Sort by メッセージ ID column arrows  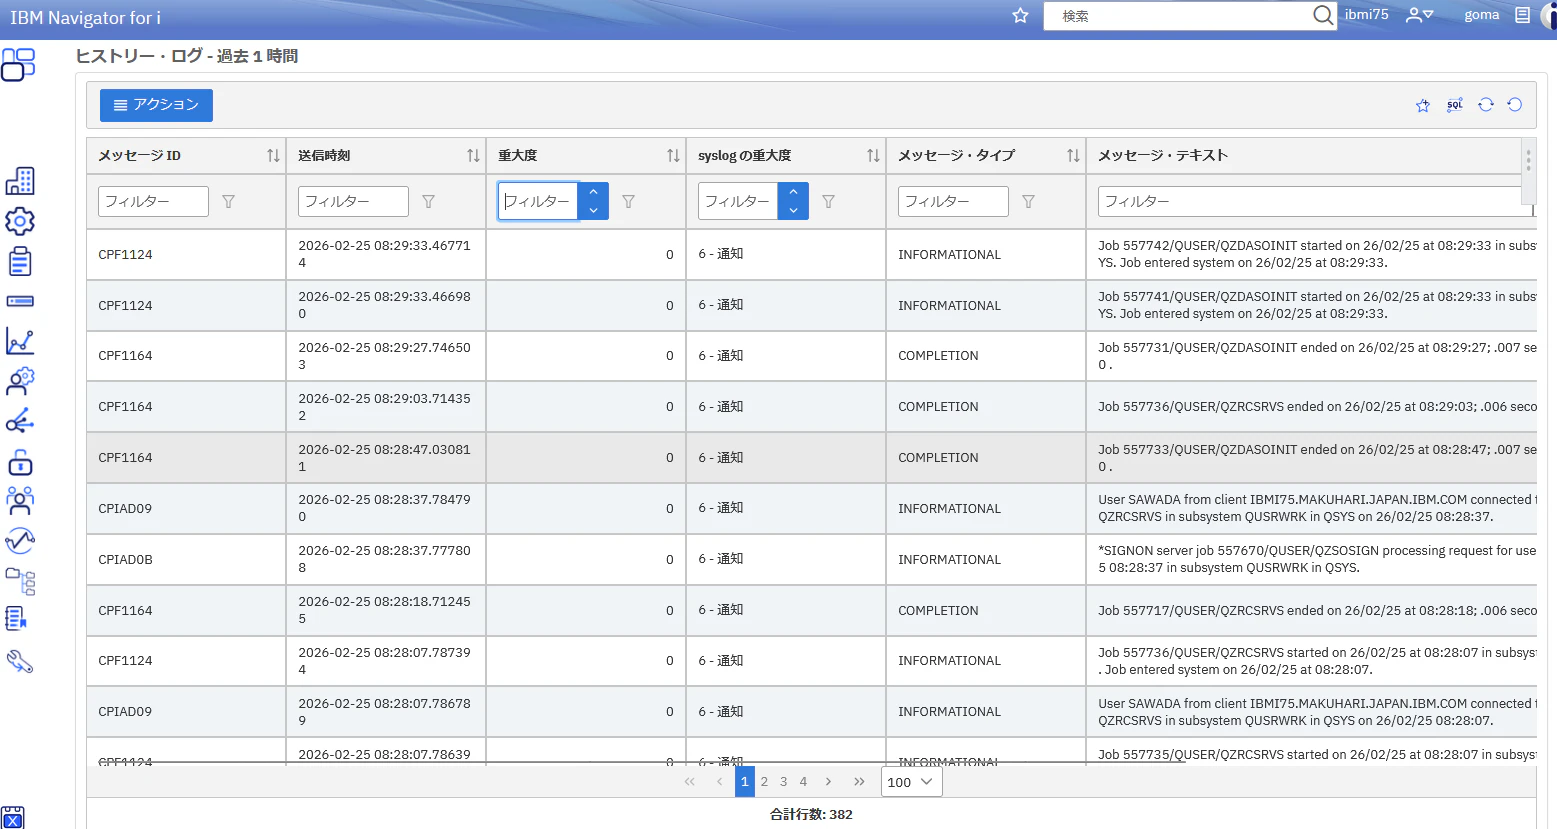[273, 156]
